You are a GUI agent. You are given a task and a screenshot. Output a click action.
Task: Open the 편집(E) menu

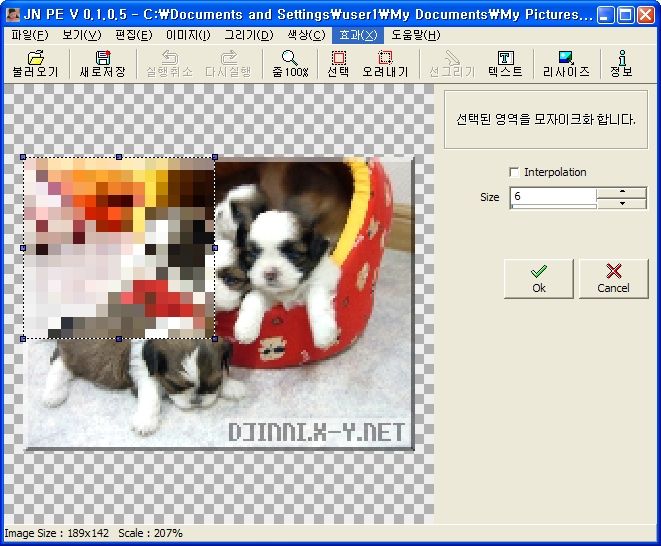(x=134, y=35)
